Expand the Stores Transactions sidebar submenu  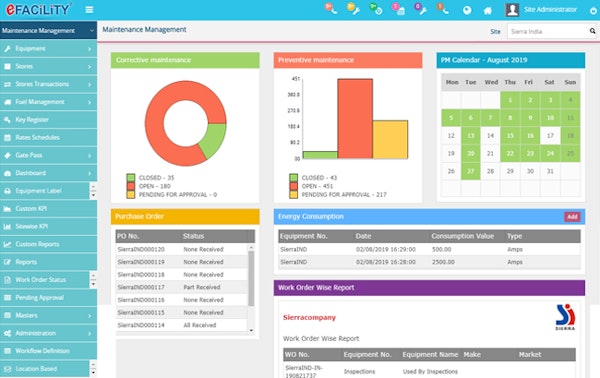click(90, 85)
